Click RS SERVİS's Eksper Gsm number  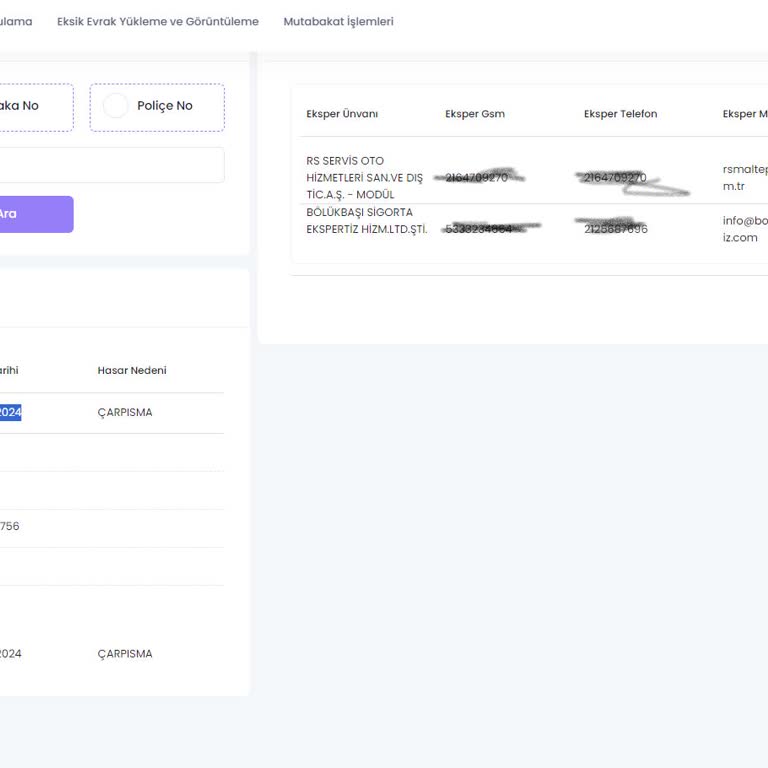click(477, 177)
